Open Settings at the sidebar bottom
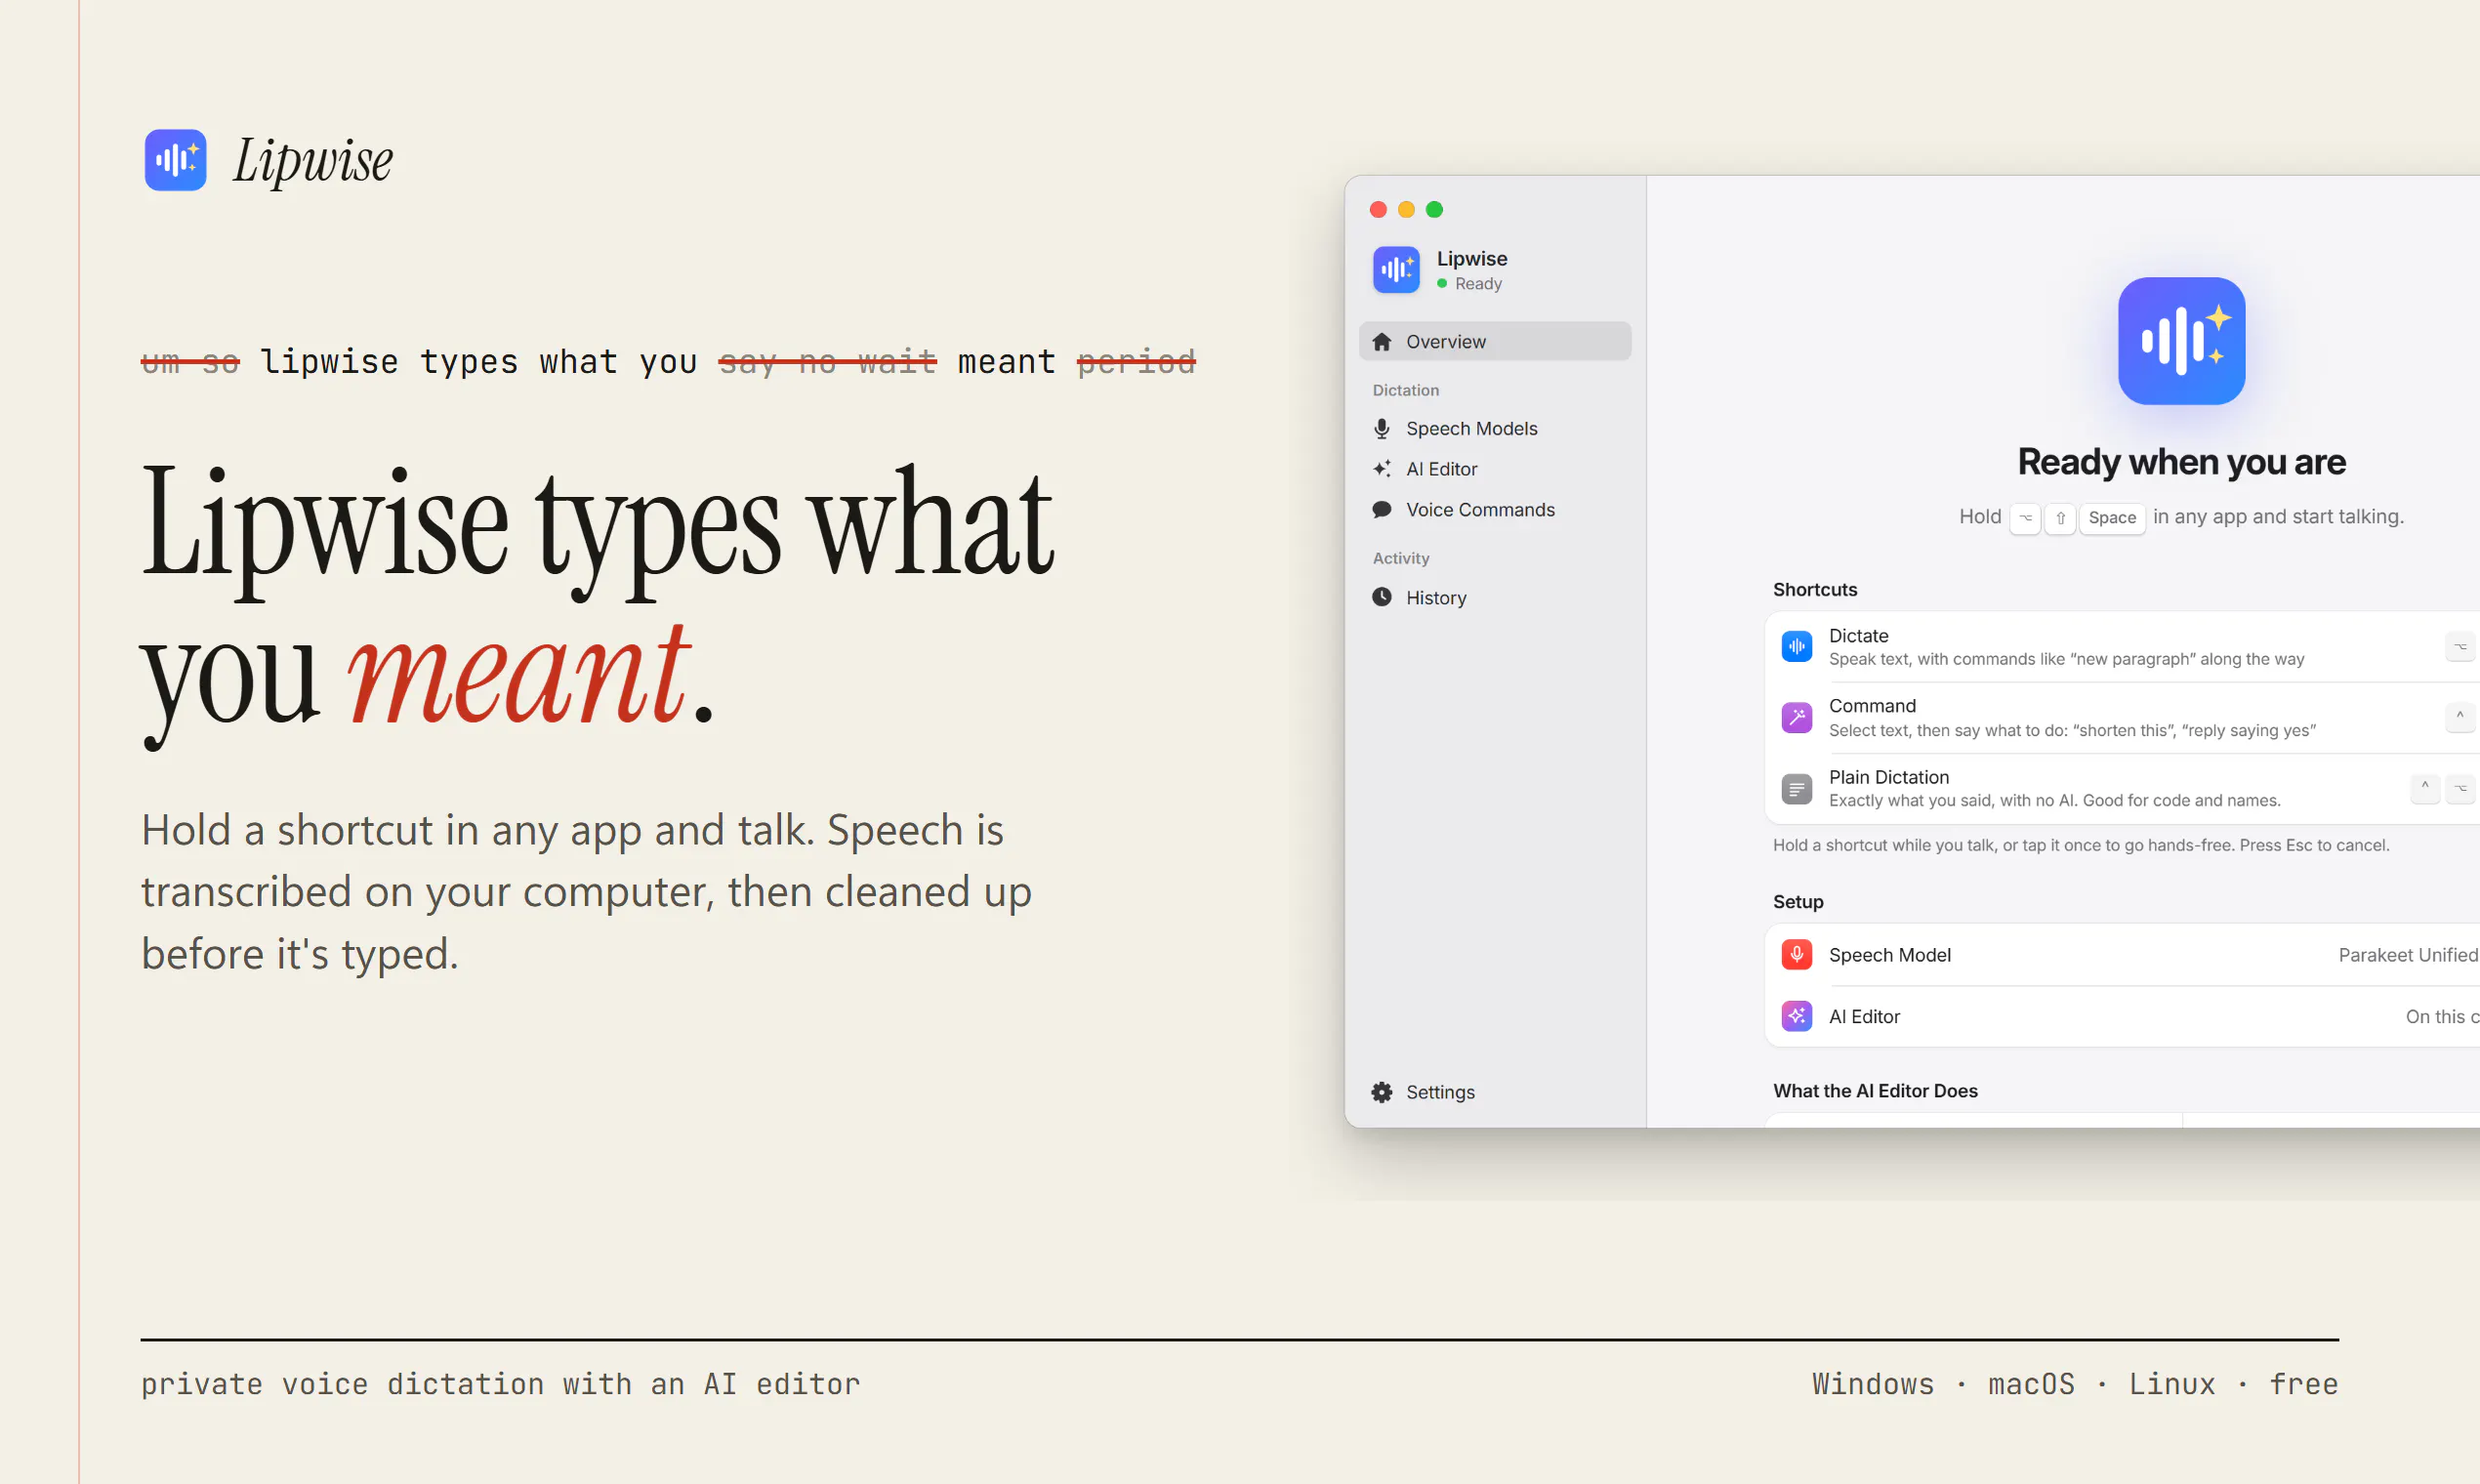Image resolution: width=2480 pixels, height=1484 pixels. [1495, 1092]
